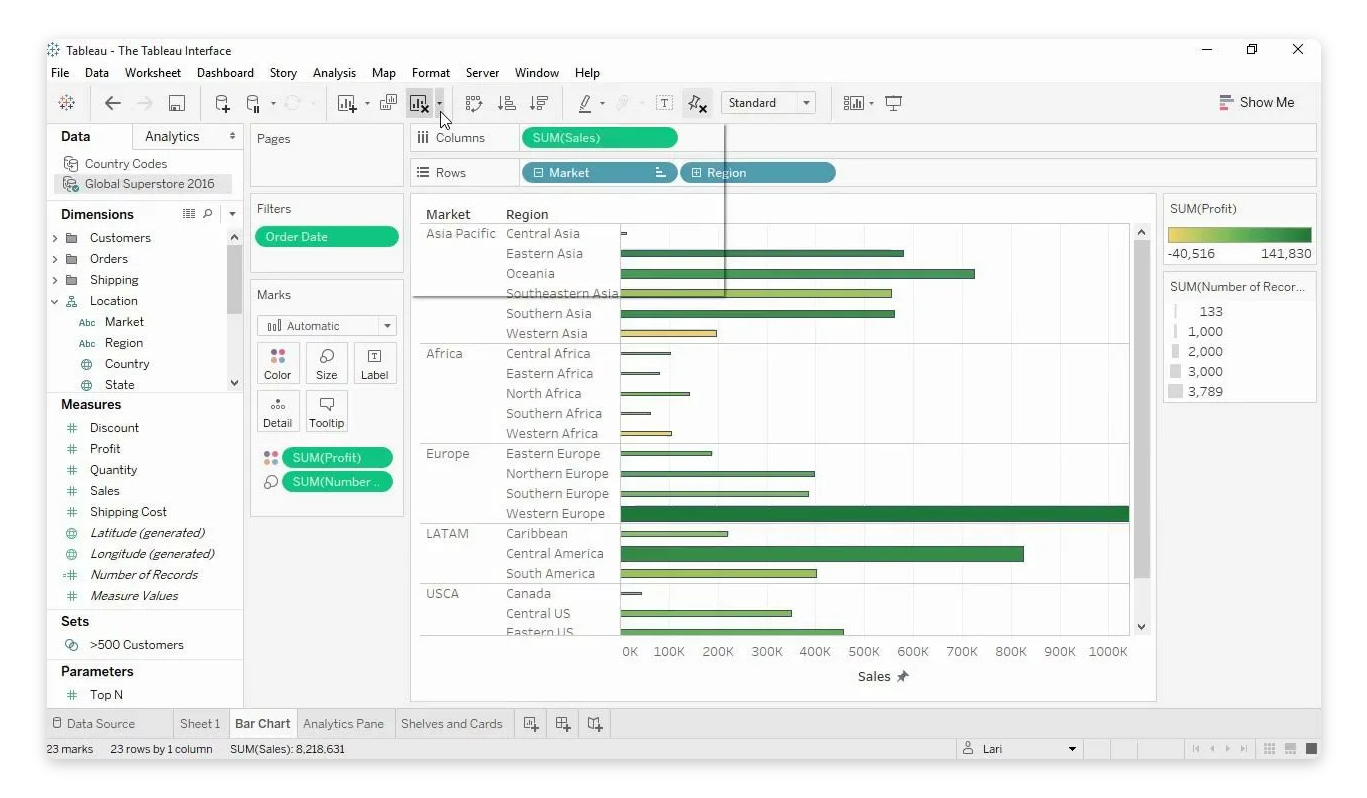The image size is (1367, 798).
Task: Click the Market pill on Rows
Action: tap(599, 173)
